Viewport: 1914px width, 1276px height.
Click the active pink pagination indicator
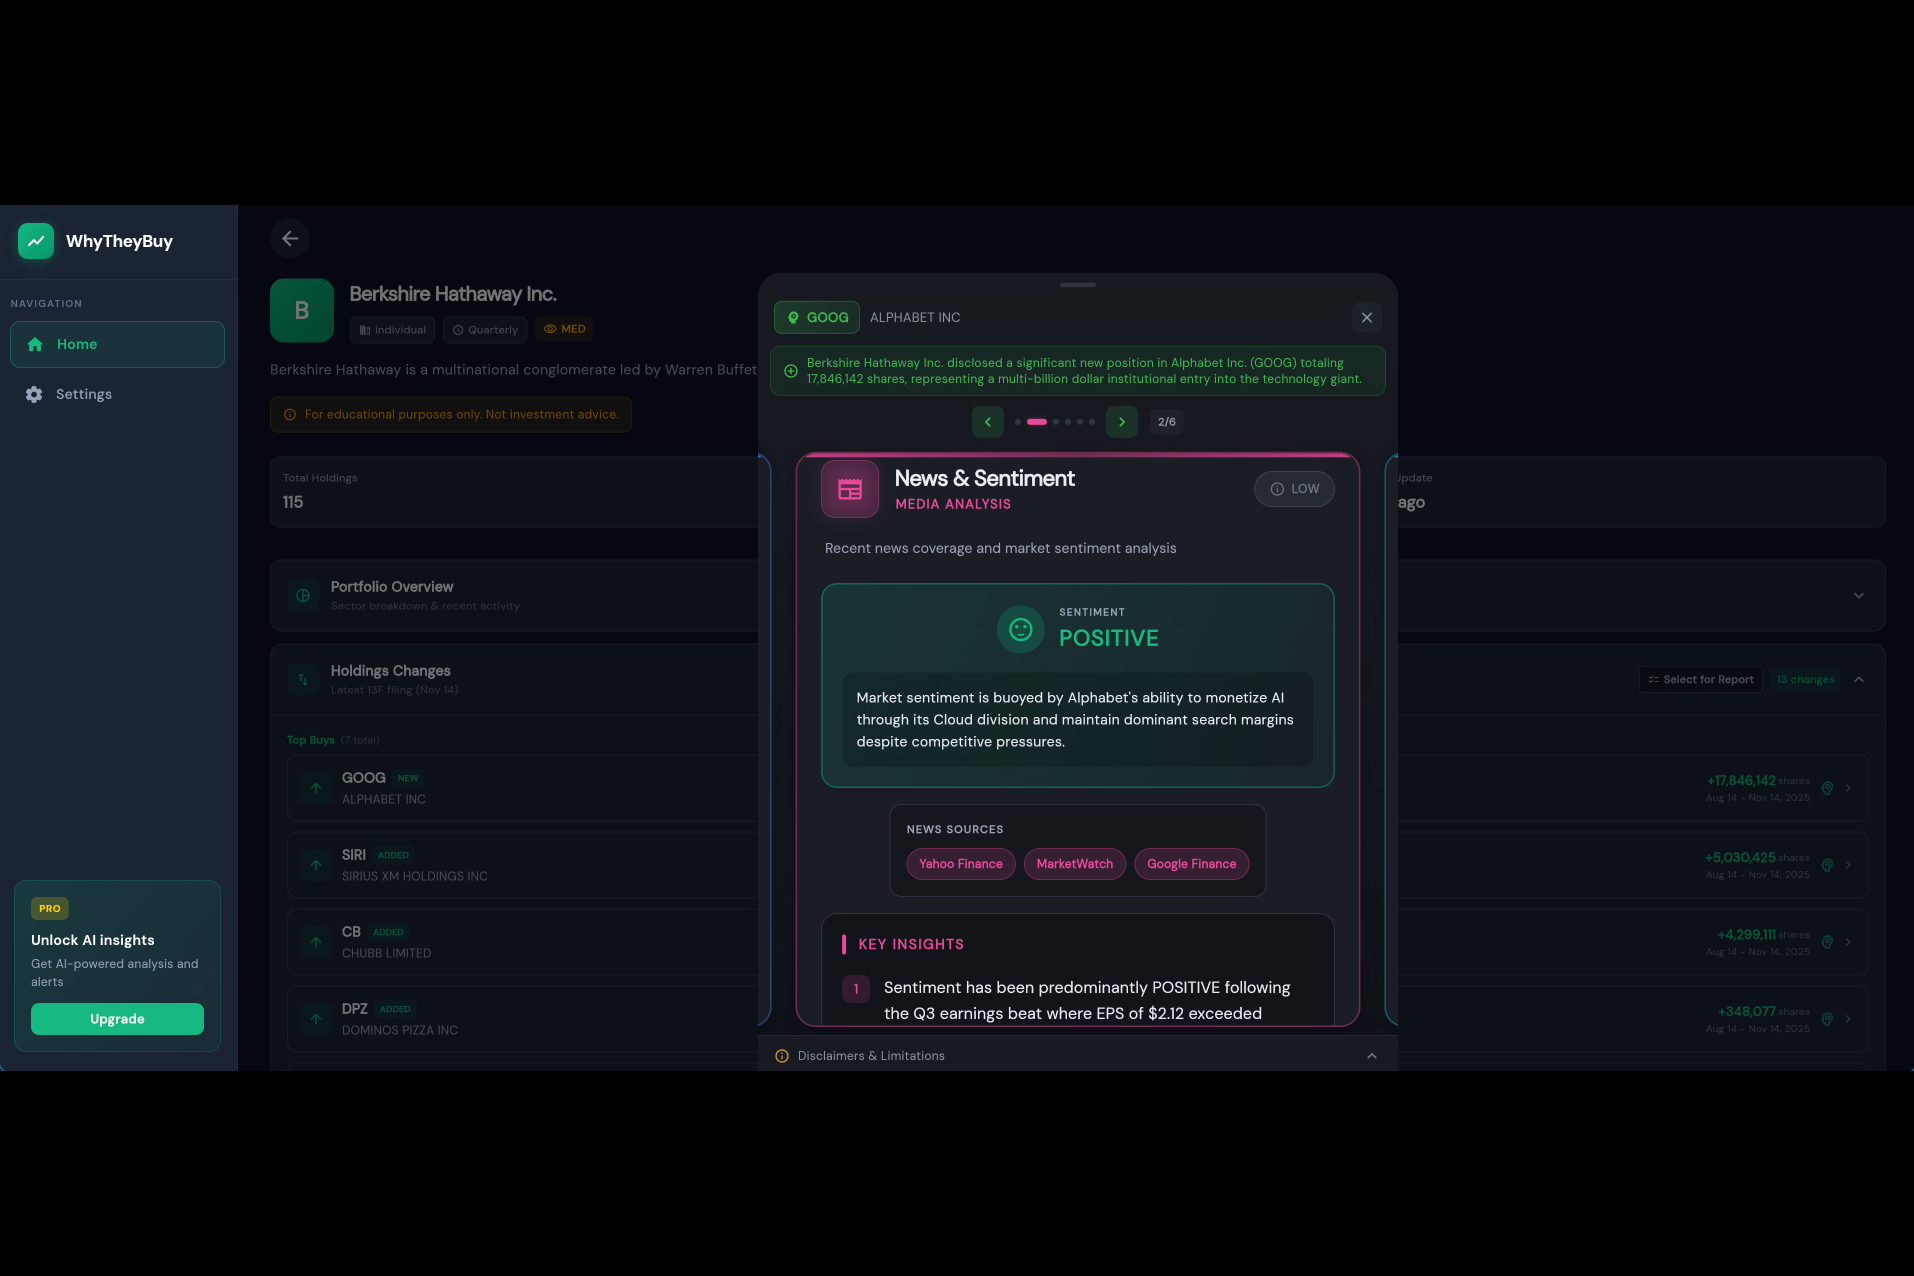click(x=1037, y=422)
